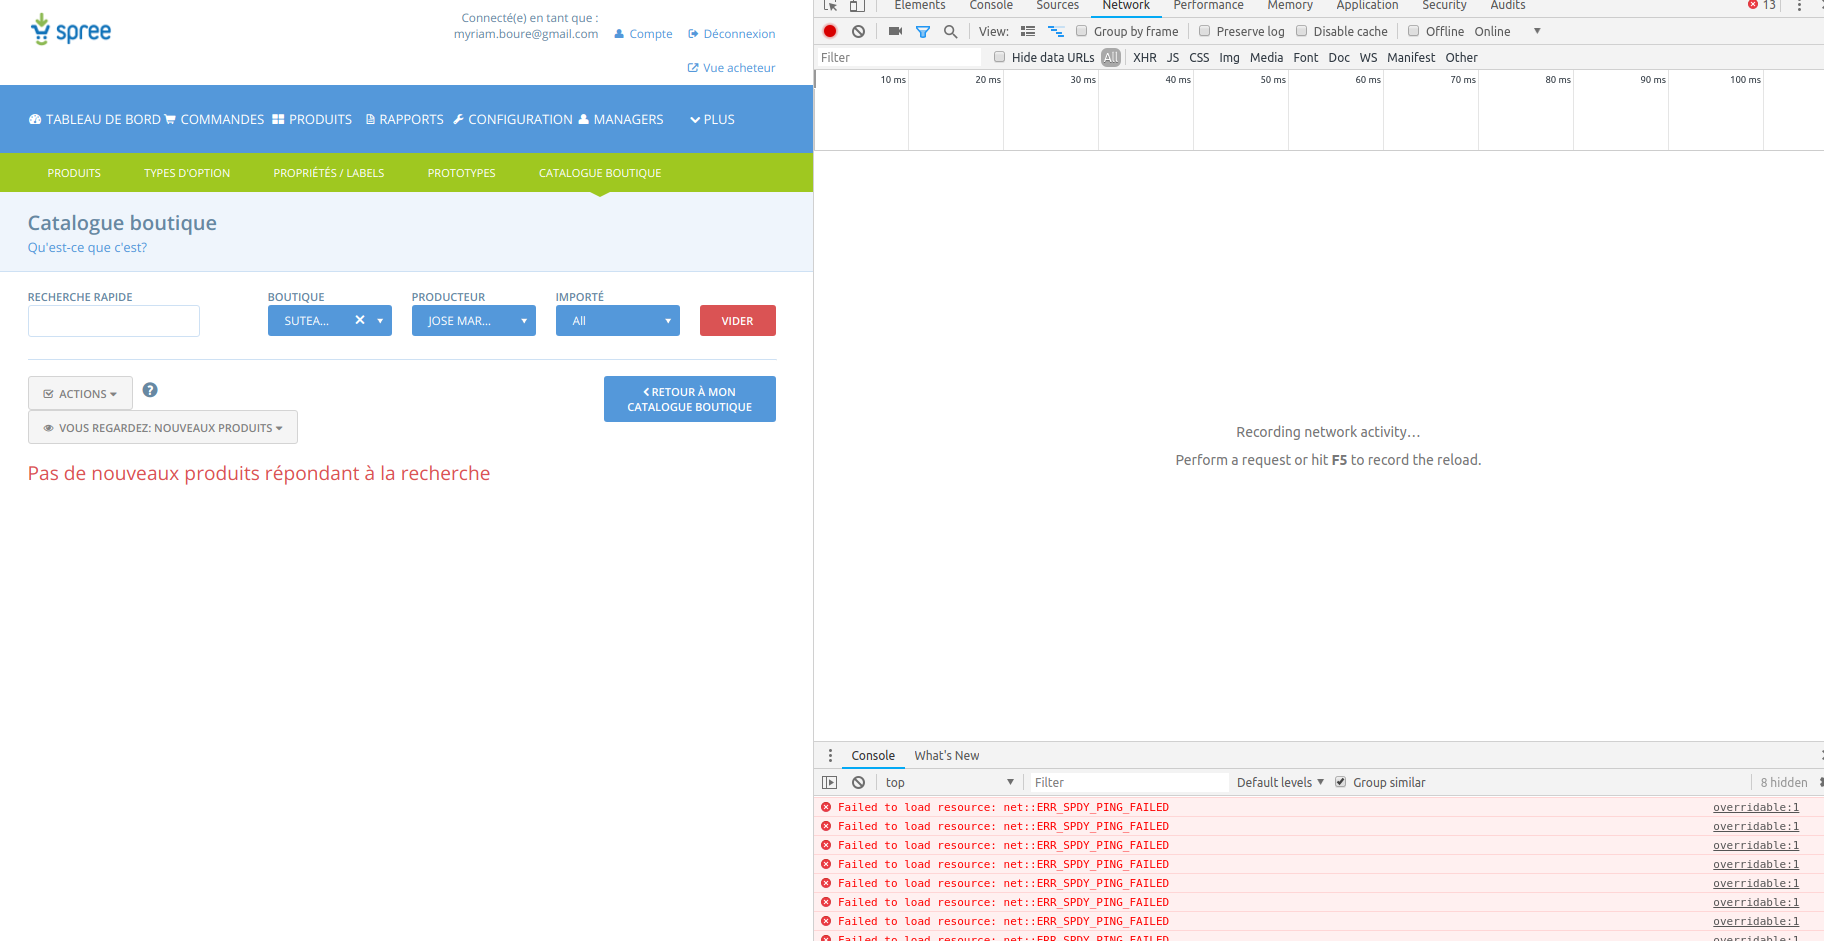Open network search magnifier
1824x941 pixels.
tap(950, 31)
